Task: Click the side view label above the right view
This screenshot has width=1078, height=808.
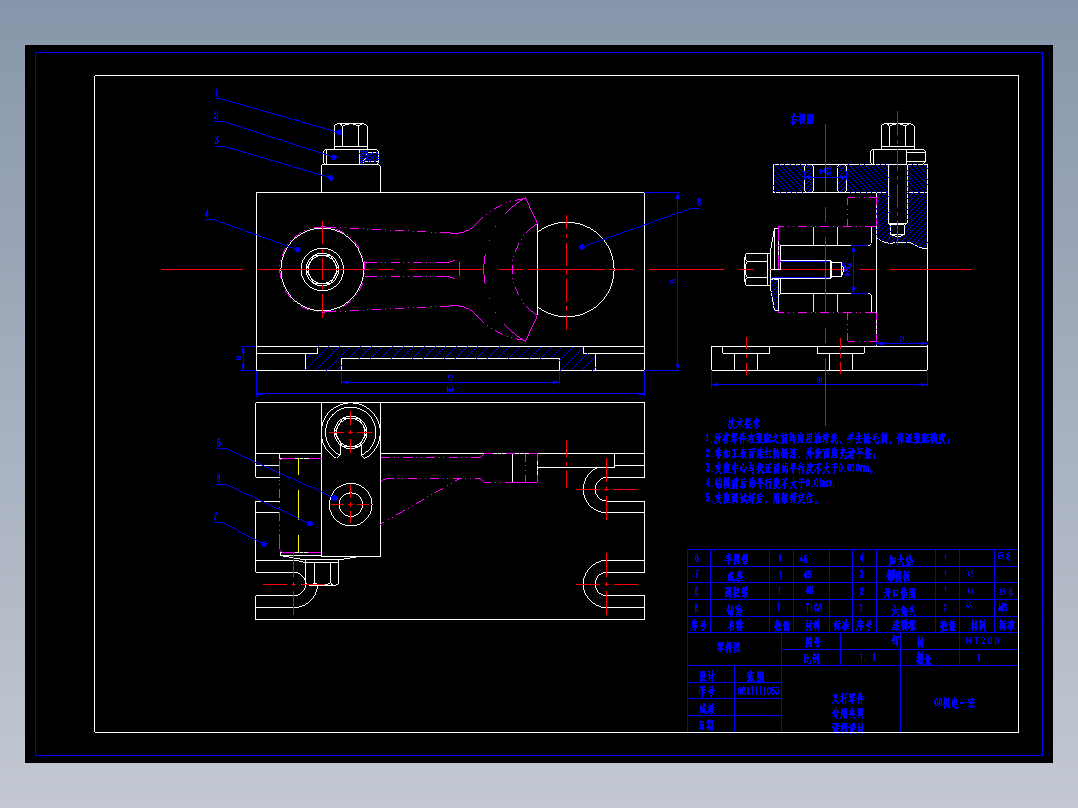Action: 802,119
